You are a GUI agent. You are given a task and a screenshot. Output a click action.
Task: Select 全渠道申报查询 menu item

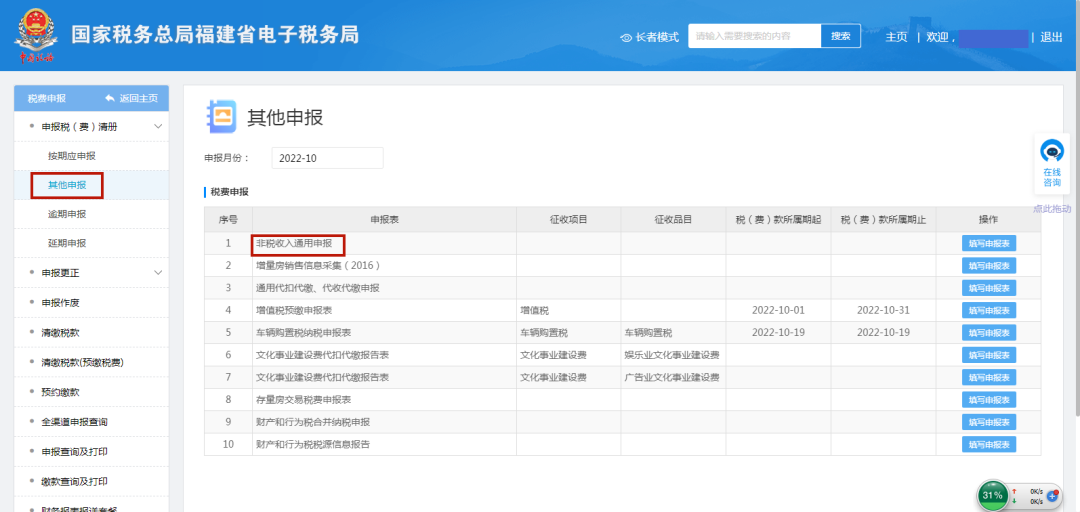pyautogui.click(x=74, y=422)
